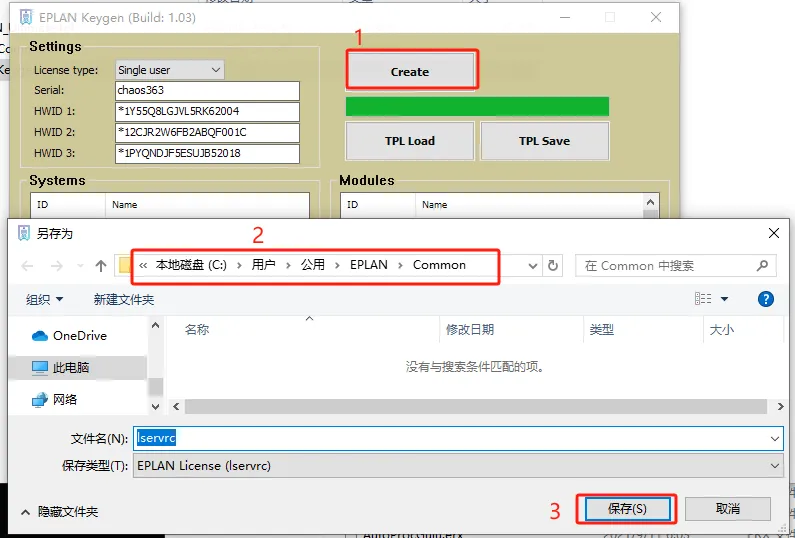Open the License type dropdown
Image resolution: width=795 pixels, height=538 pixels.
(x=169, y=70)
